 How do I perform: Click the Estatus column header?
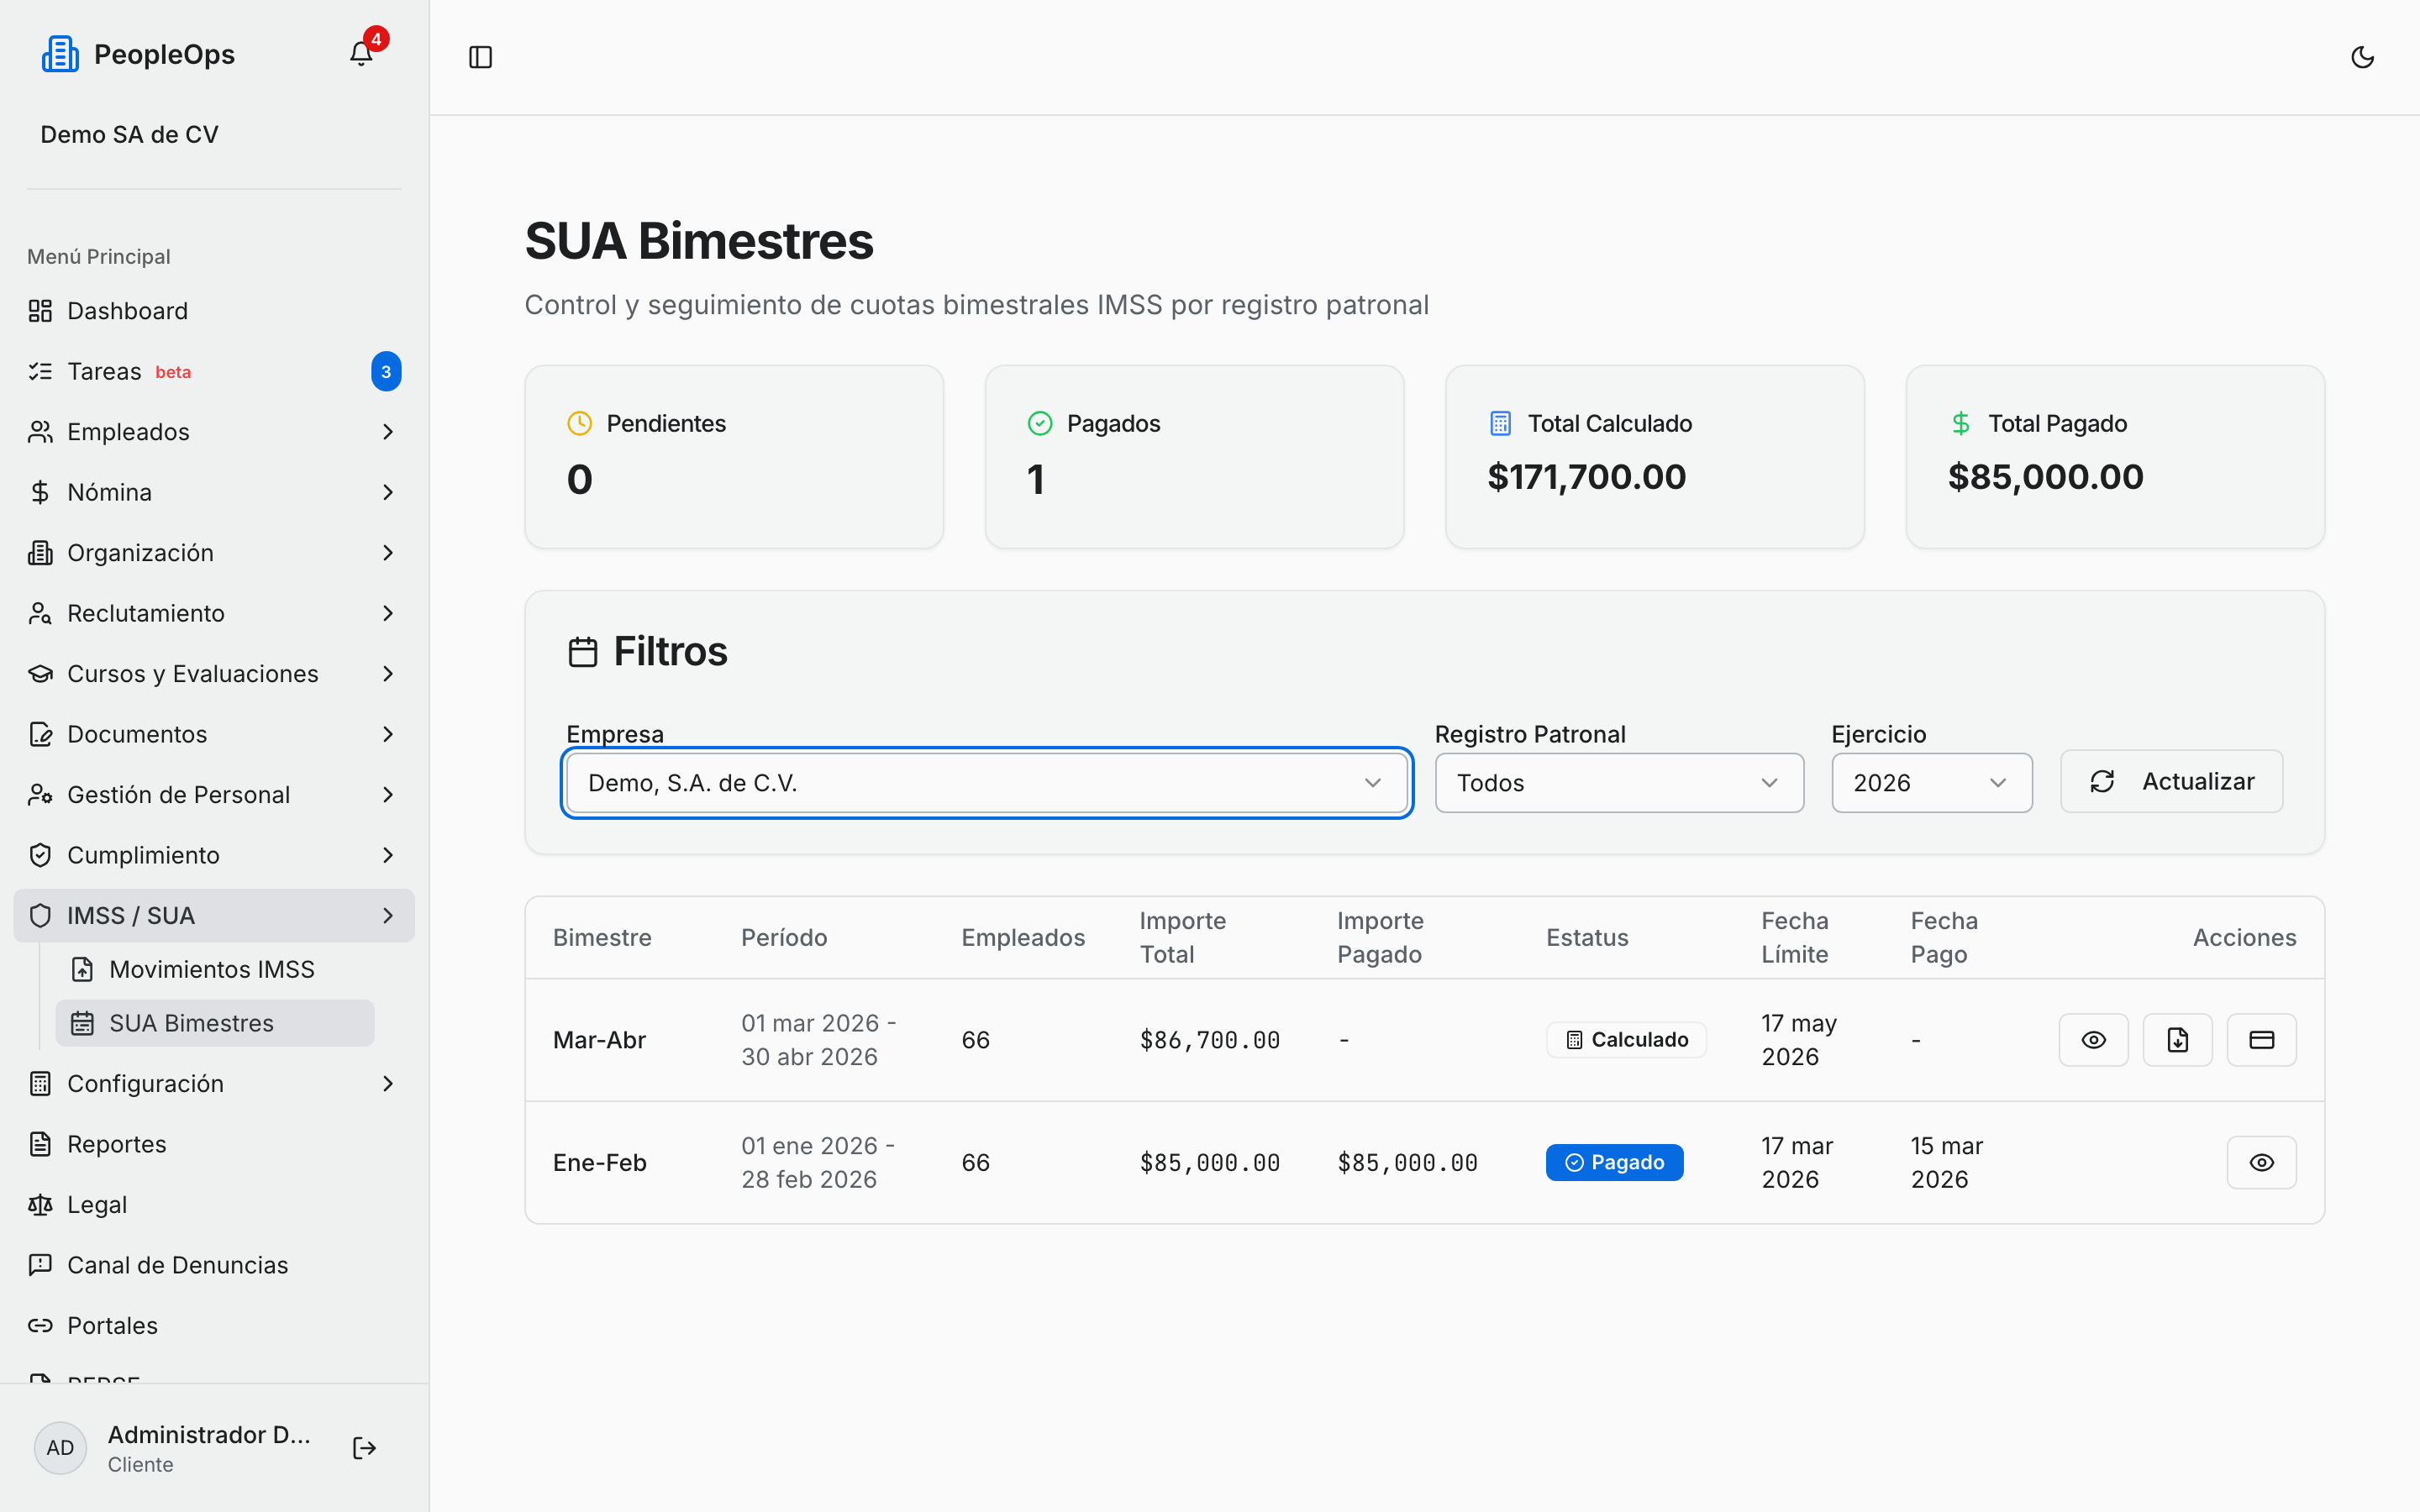point(1587,937)
